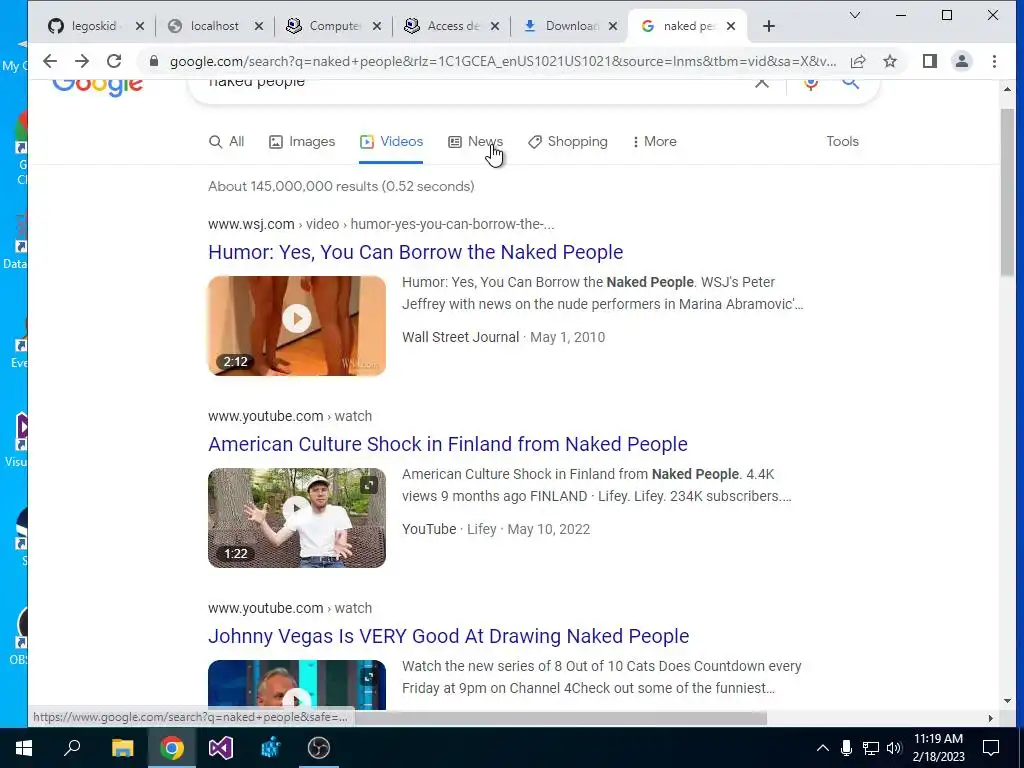Play the Johnny Vegas video thumbnail
This screenshot has width=1024, height=768.
coord(296,684)
